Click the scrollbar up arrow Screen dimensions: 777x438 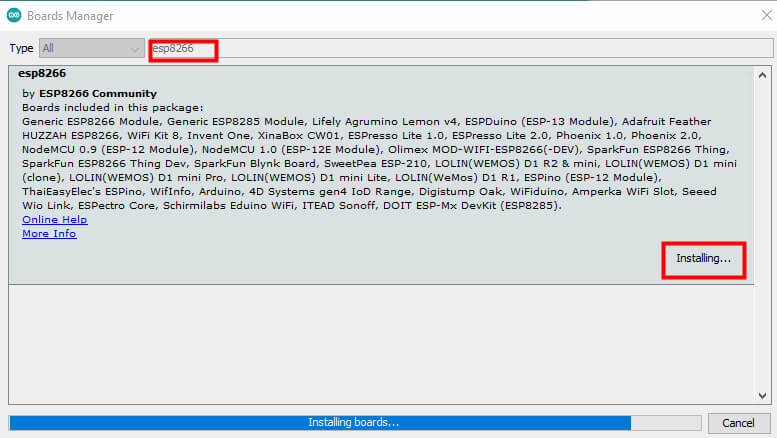762,75
